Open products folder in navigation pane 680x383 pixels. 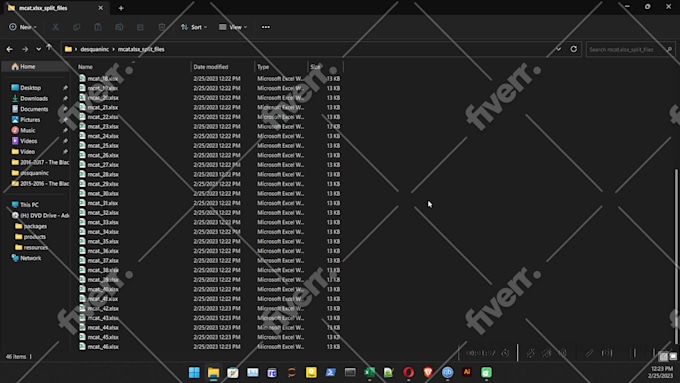[35, 237]
